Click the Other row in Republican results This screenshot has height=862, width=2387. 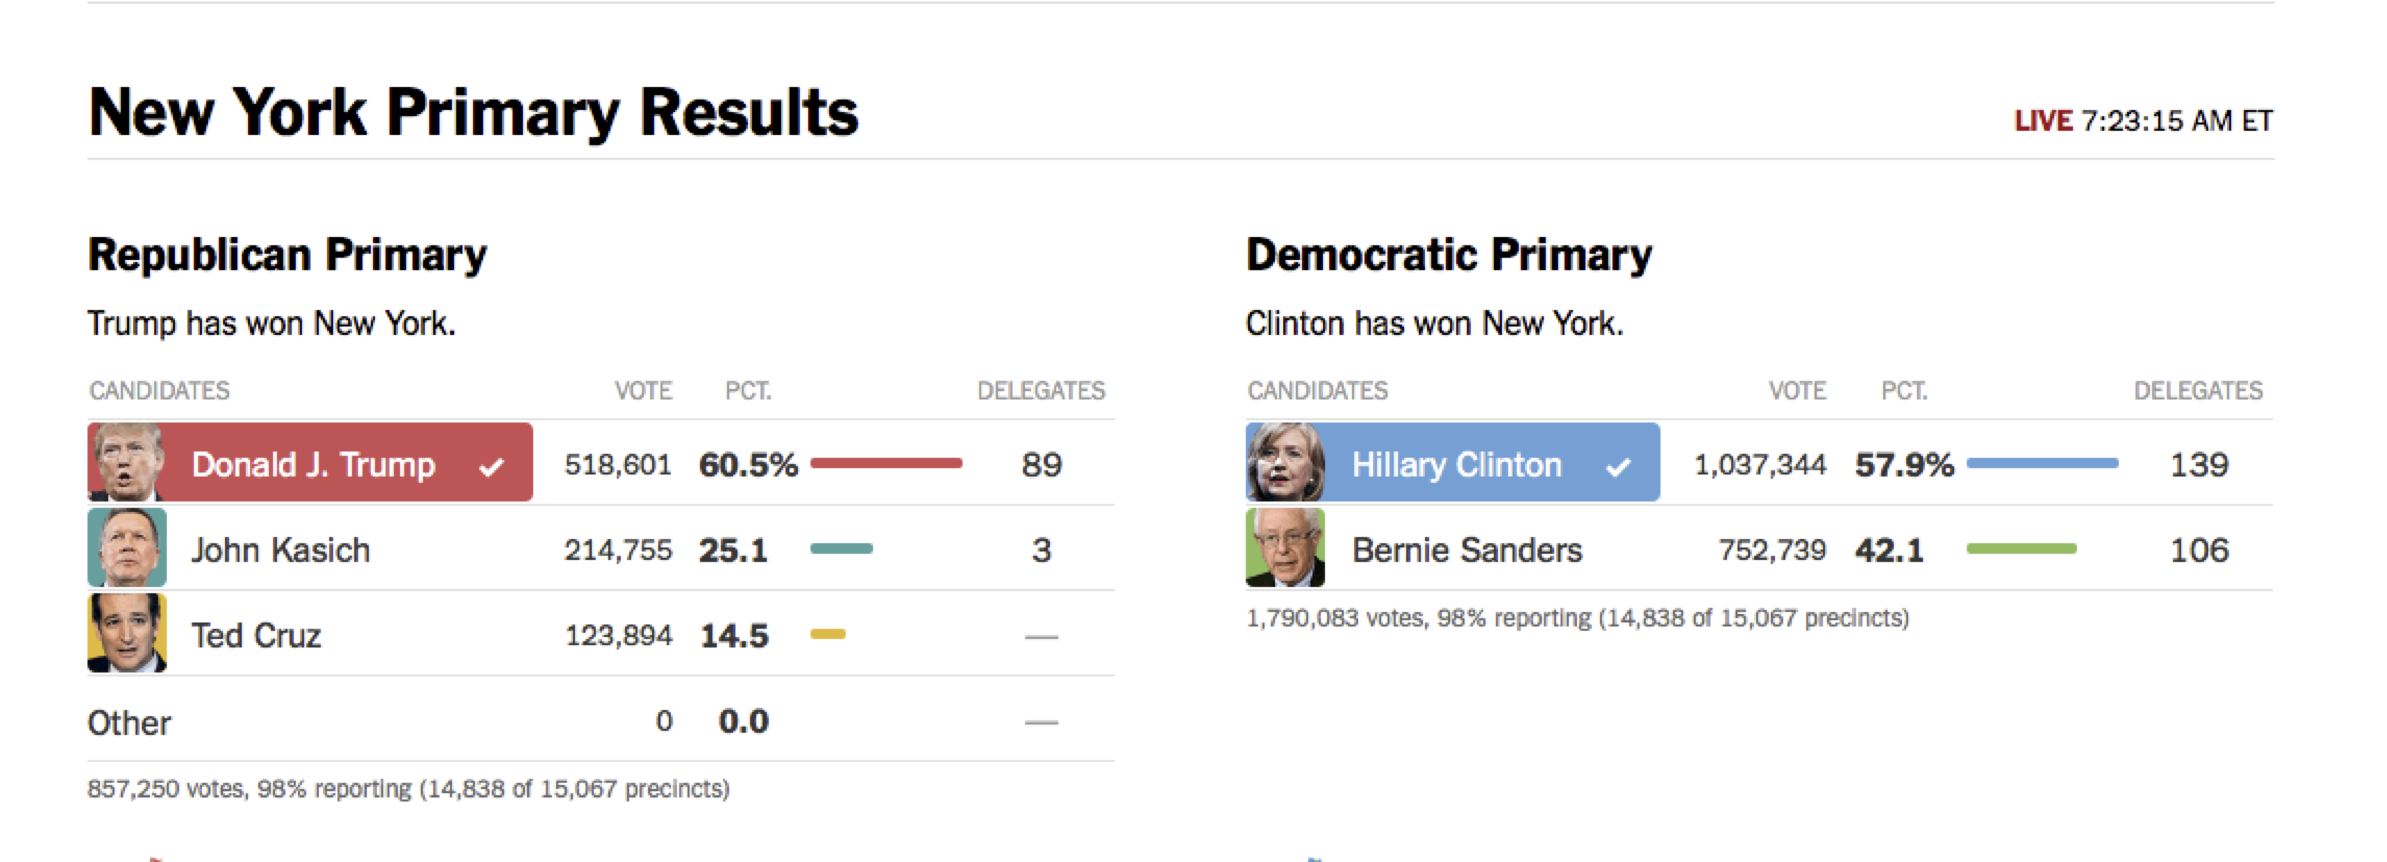[130, 723]
